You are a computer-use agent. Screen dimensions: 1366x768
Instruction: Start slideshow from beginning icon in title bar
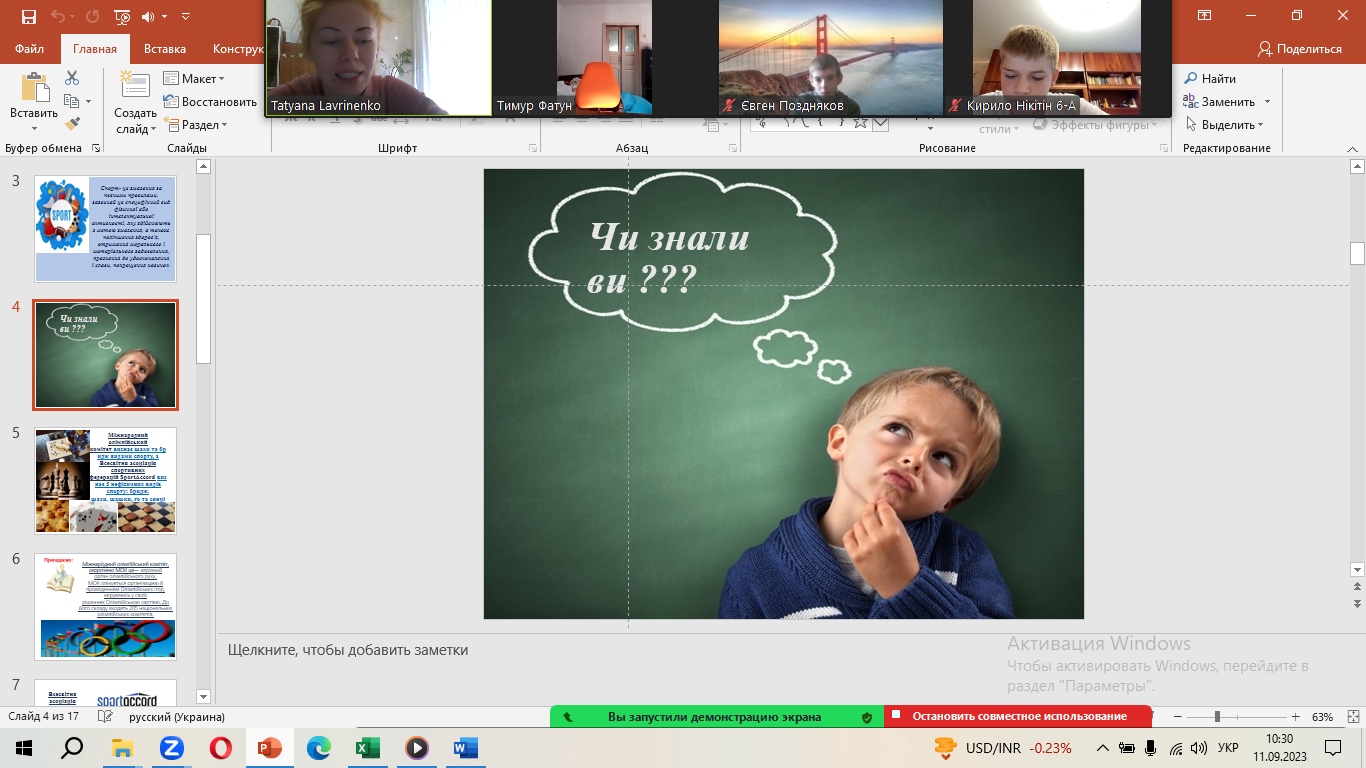click(x=122, y=16)
